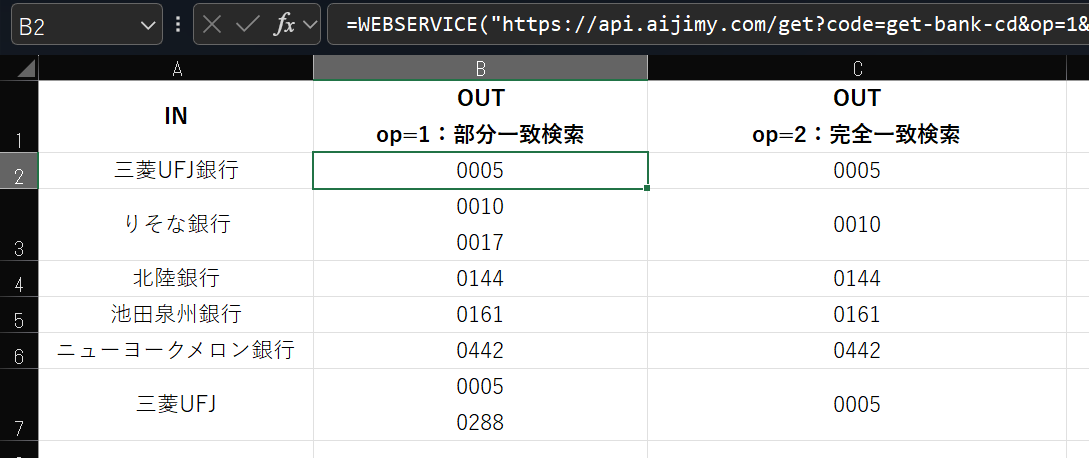Select the row 3 header
Viewport: 1089px width, 458px height.
click(19, 225)
